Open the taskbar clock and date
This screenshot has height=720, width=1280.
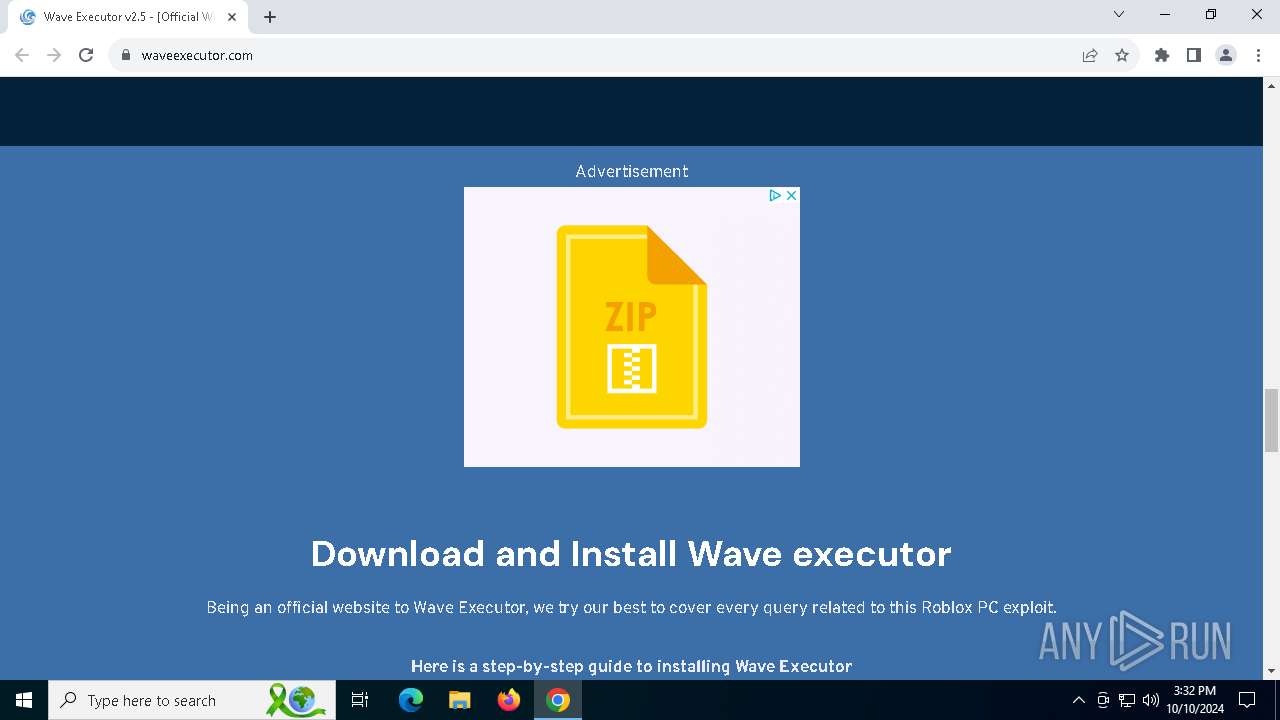(x=1195, y=700)
